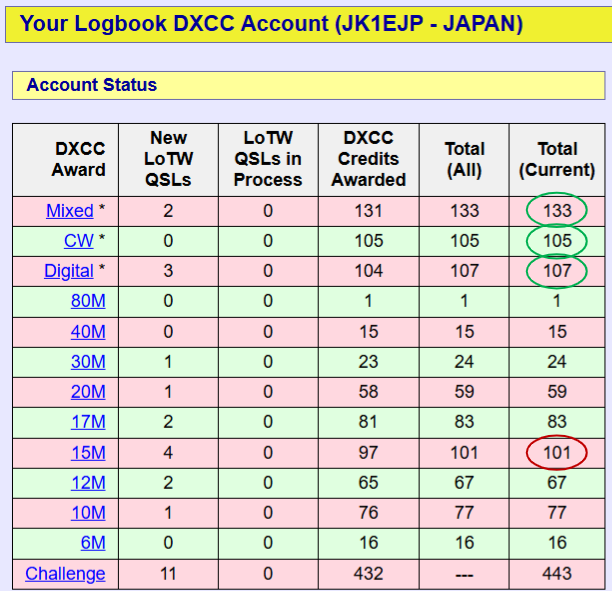Click Digital row credits awarded 104
This screenshot has height=591, width=613.
click(368, 271)
